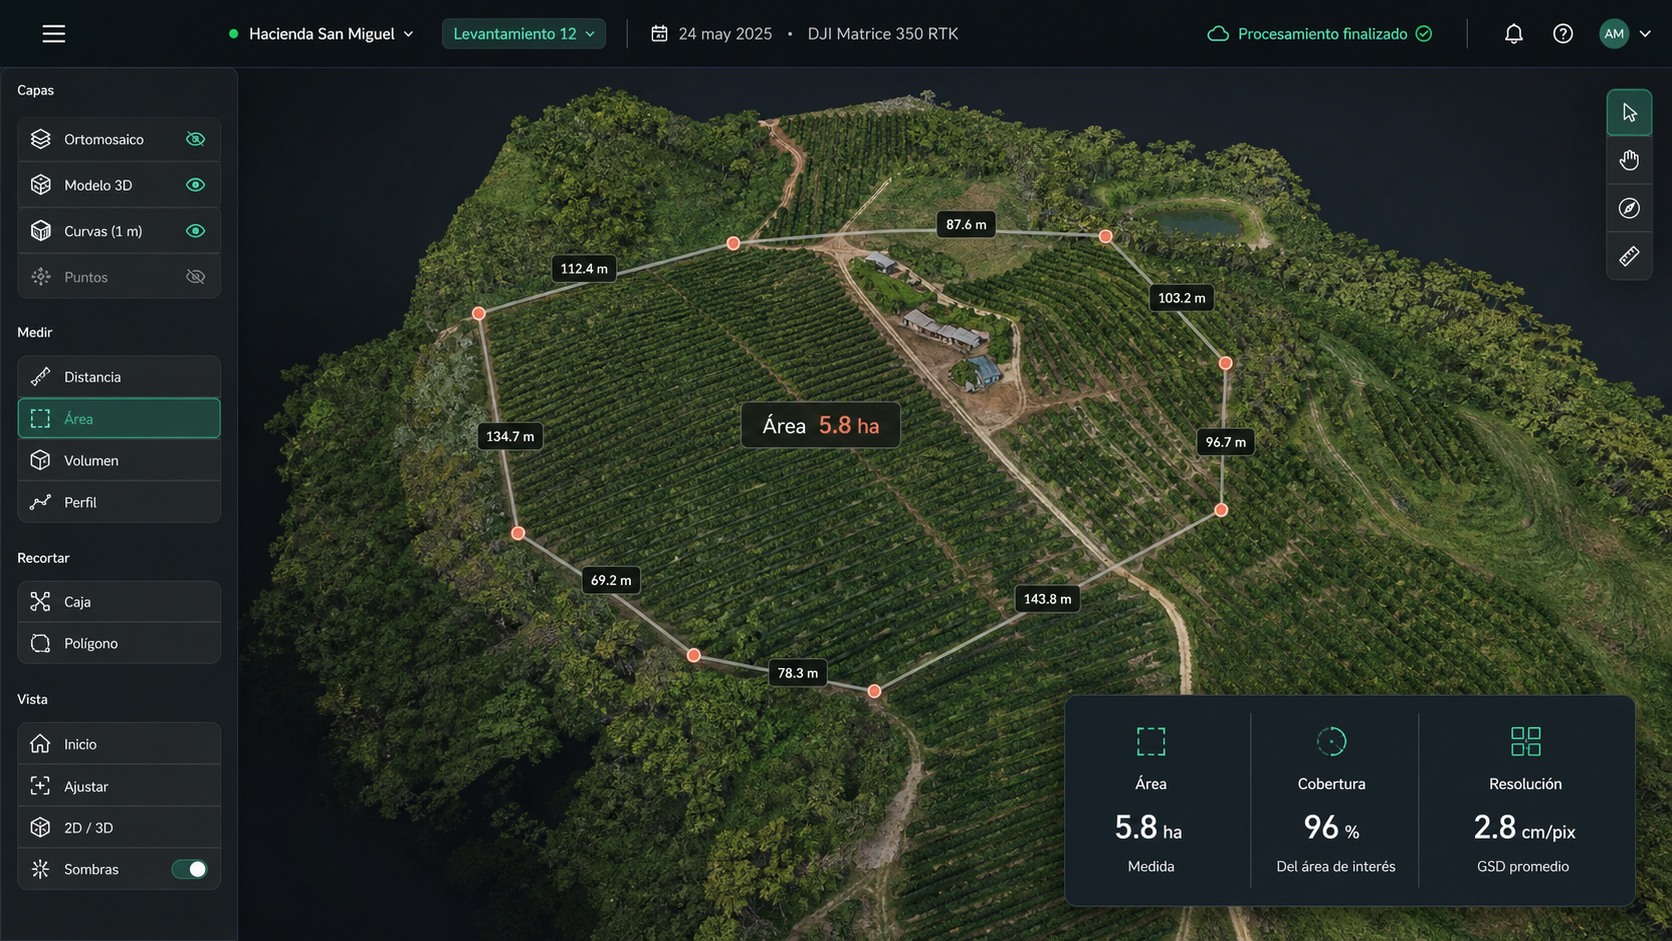Click the 78.3 m segment label
Image resolution: width=1672 pixels, height=941 pixels.
point(798,673)
